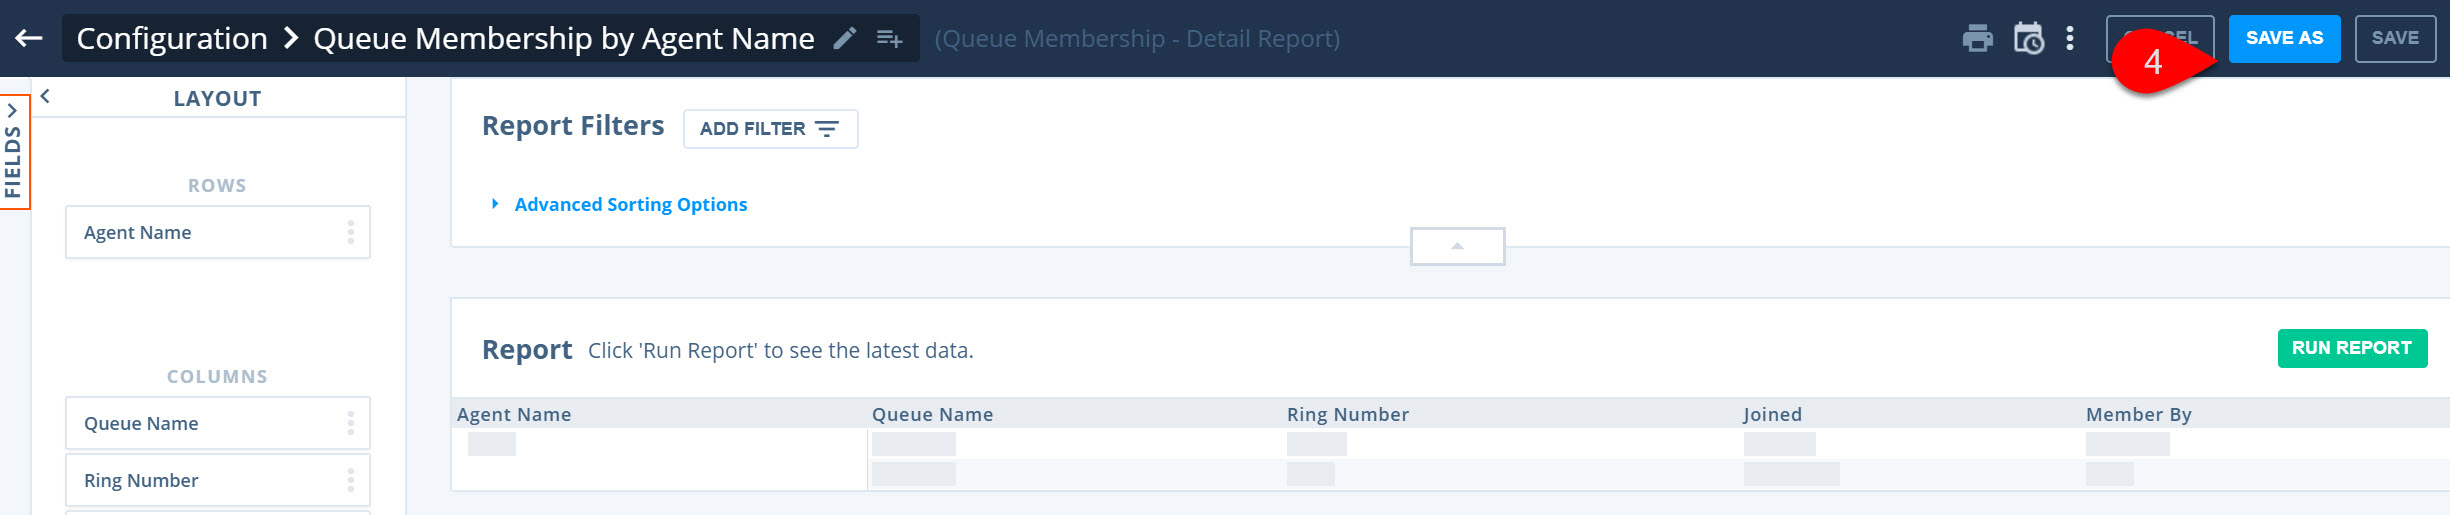This screenshot has height=515, width=2450.
Task: Click the add-to-list icon beside title
Action: coord(889,38)
